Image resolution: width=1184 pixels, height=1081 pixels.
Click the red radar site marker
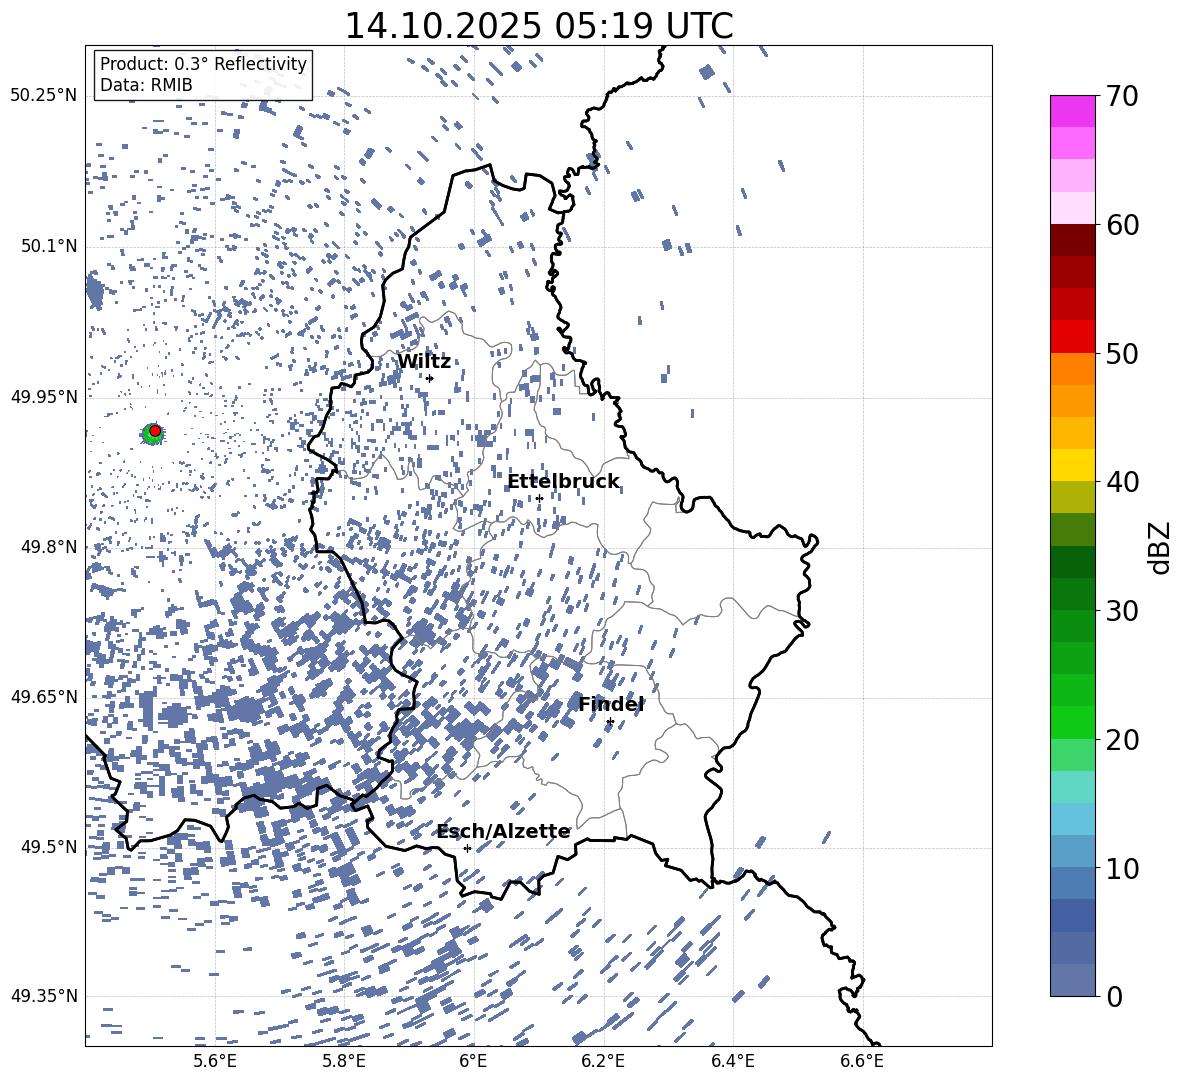(x=155, y=431)
